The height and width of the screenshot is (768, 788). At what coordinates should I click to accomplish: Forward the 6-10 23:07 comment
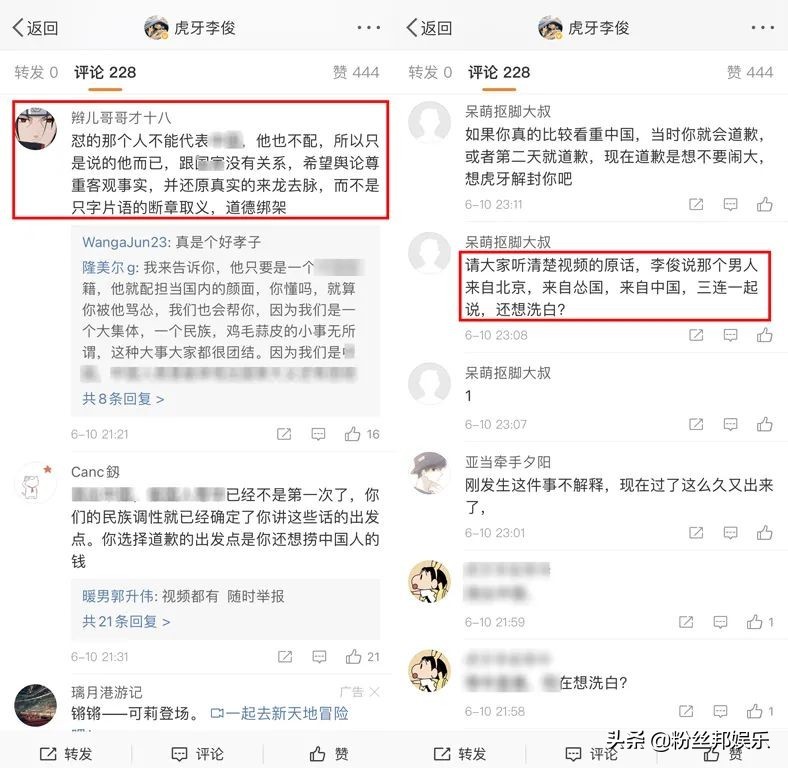click(696, 424)
